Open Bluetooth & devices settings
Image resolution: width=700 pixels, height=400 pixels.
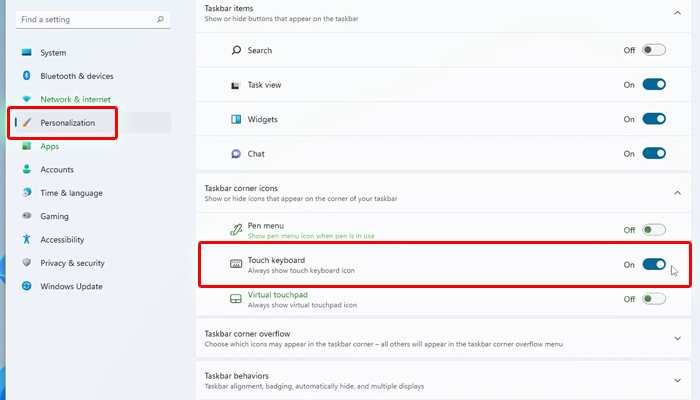[93, 76]
